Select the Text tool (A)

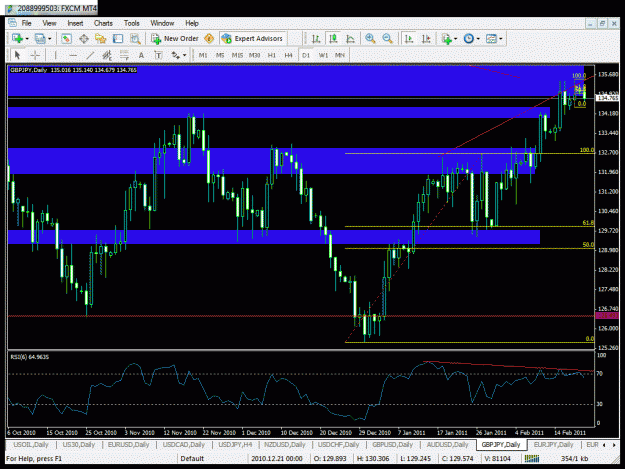point(141,55)
